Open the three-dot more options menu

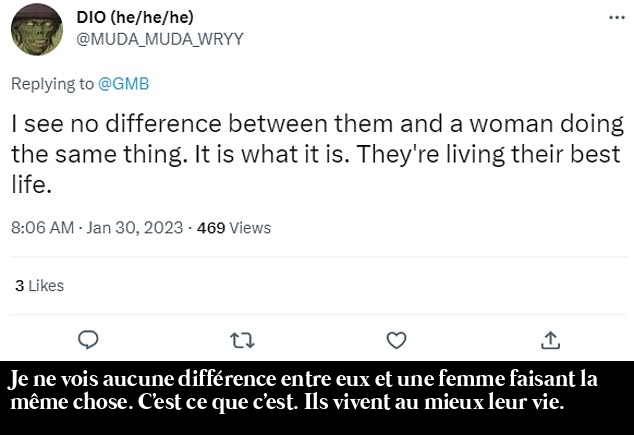tap(617, 19)
